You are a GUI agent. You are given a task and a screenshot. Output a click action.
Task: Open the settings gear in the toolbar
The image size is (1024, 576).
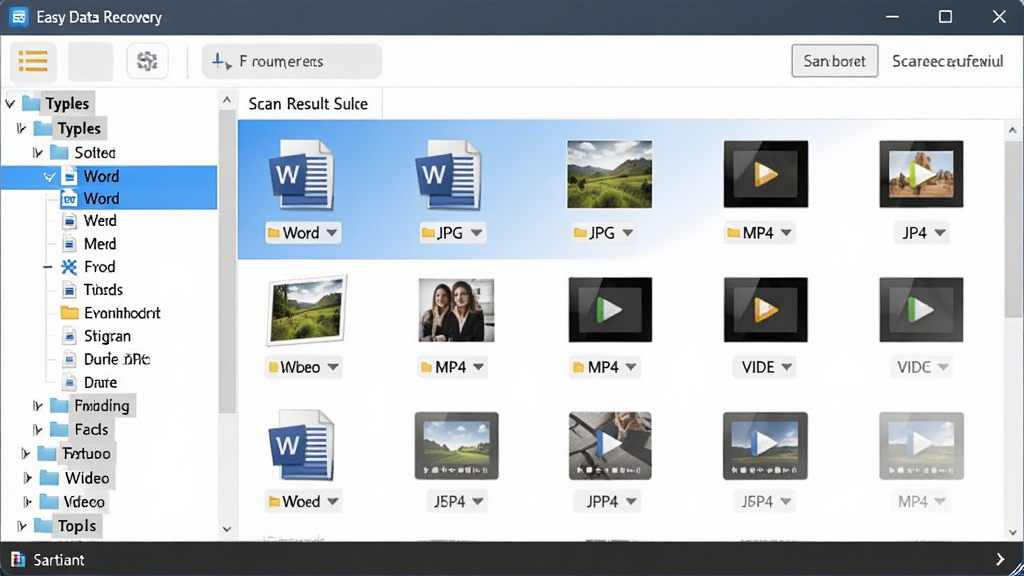click(147, 61)
